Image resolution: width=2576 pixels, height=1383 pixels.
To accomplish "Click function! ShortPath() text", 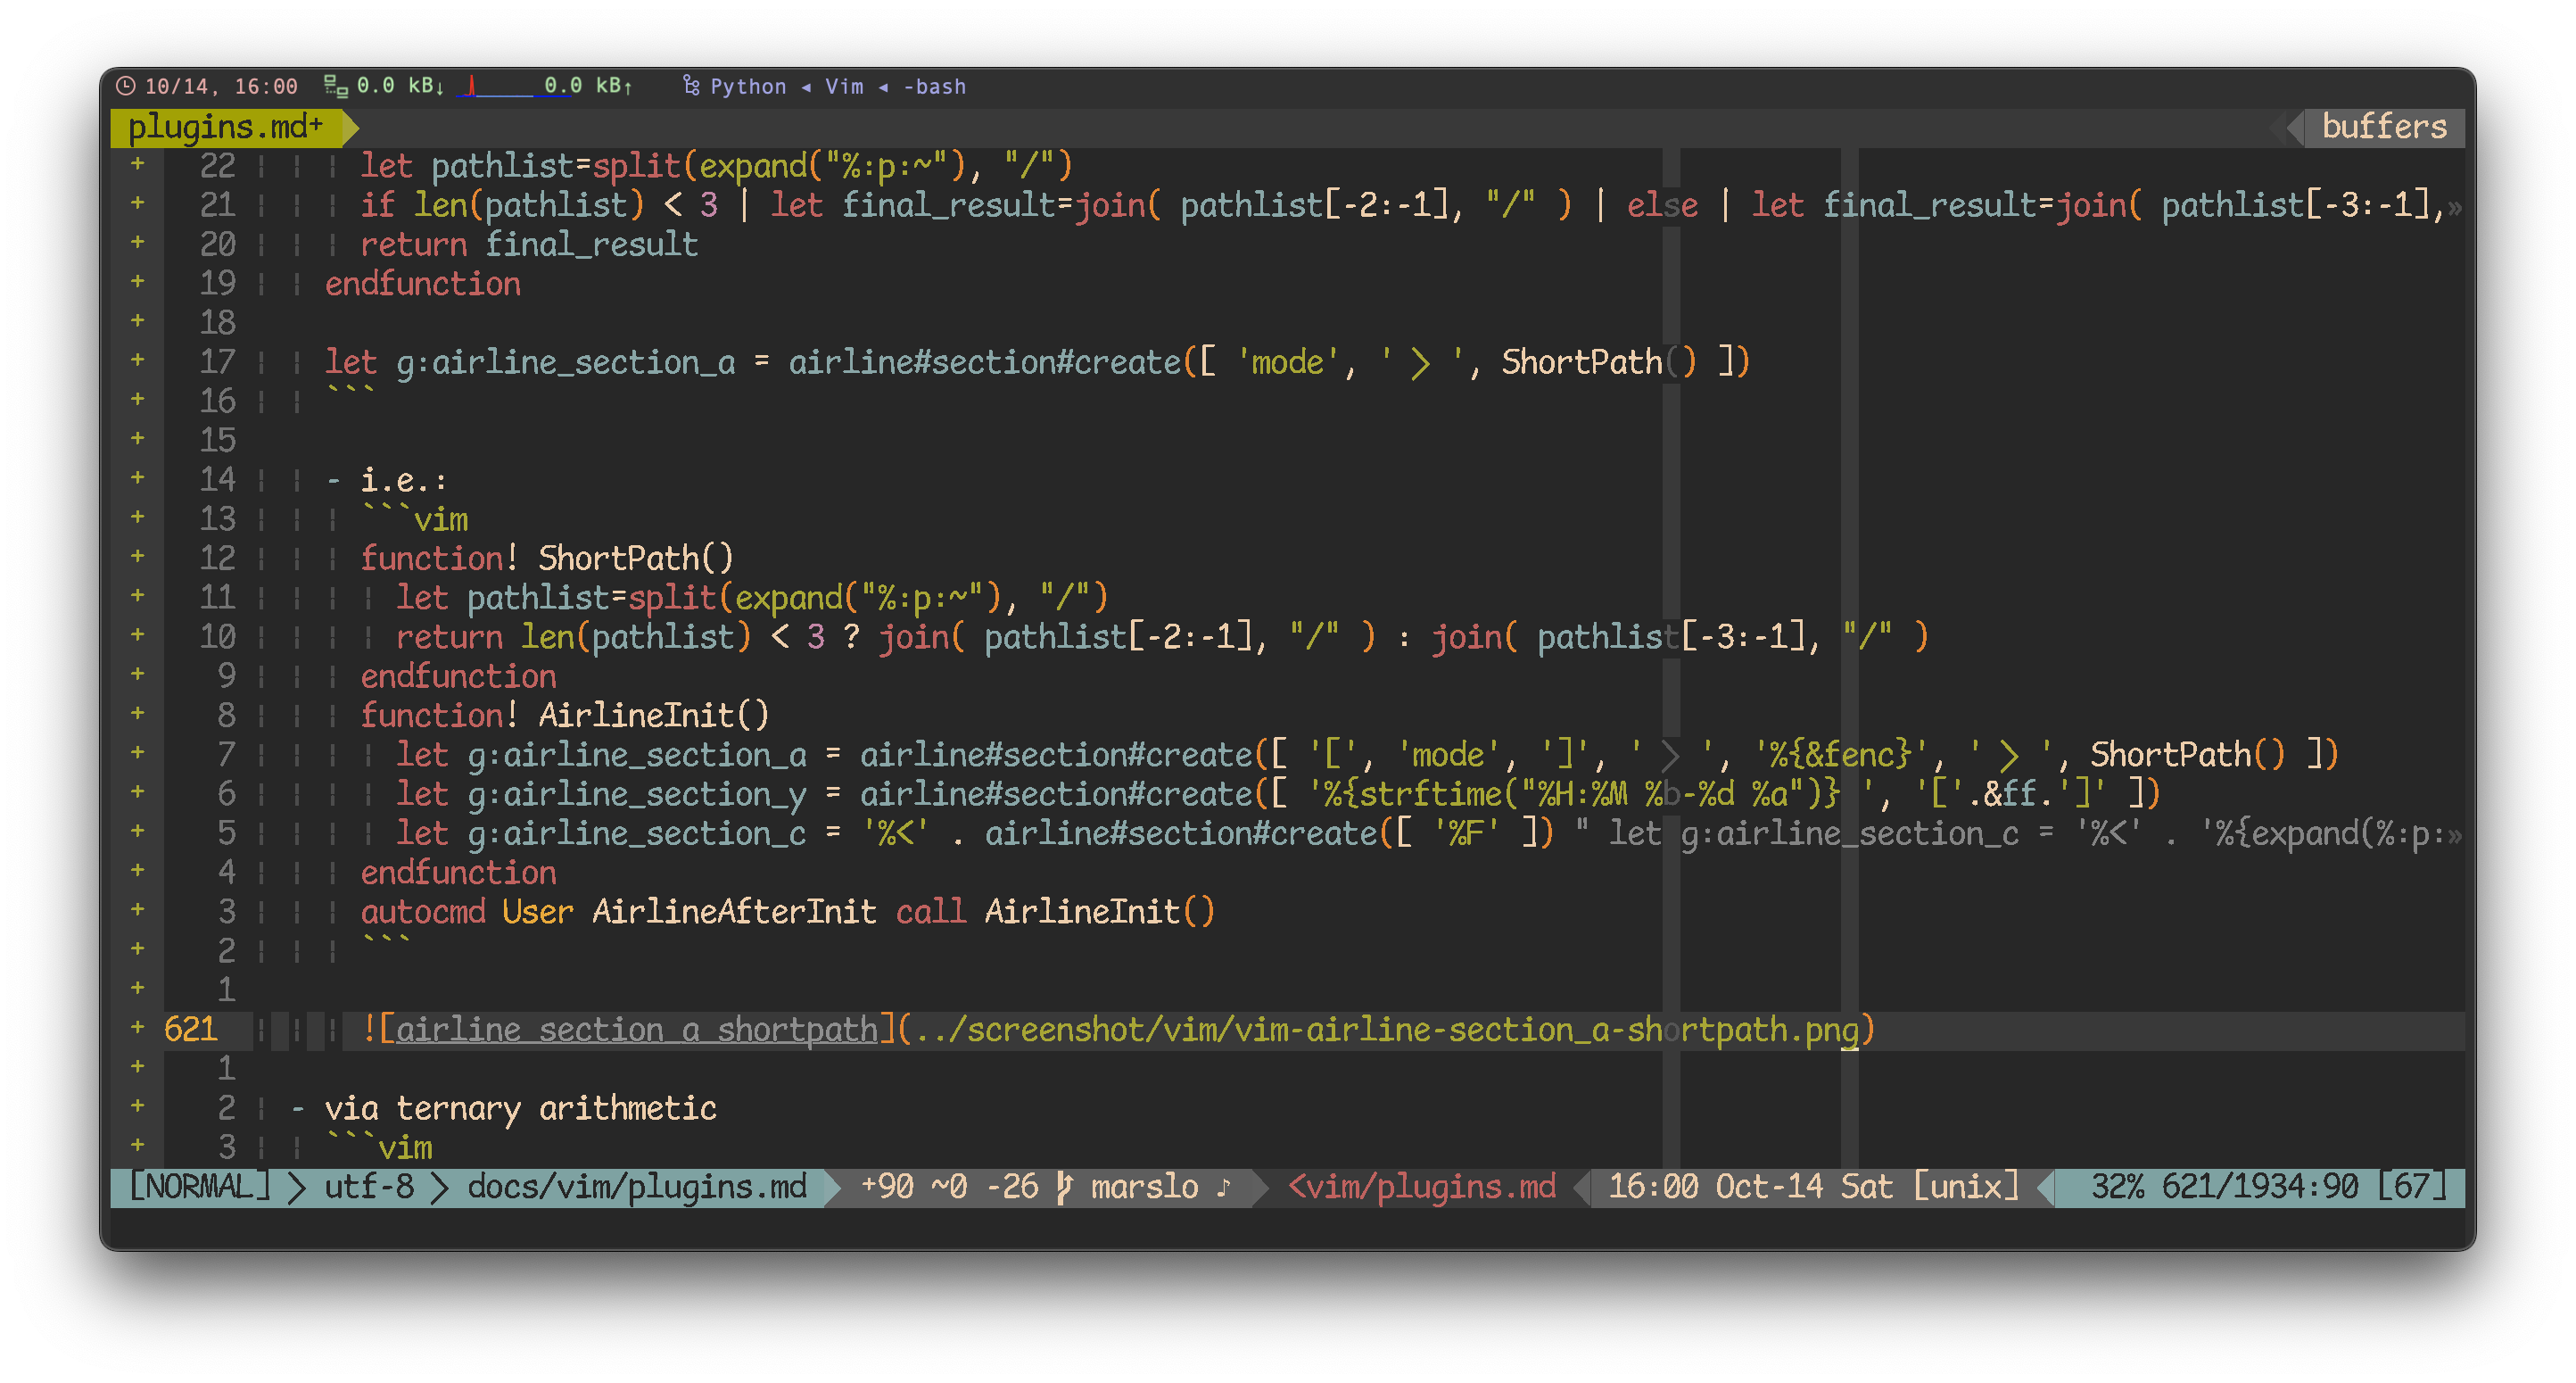I will point(546,557).
